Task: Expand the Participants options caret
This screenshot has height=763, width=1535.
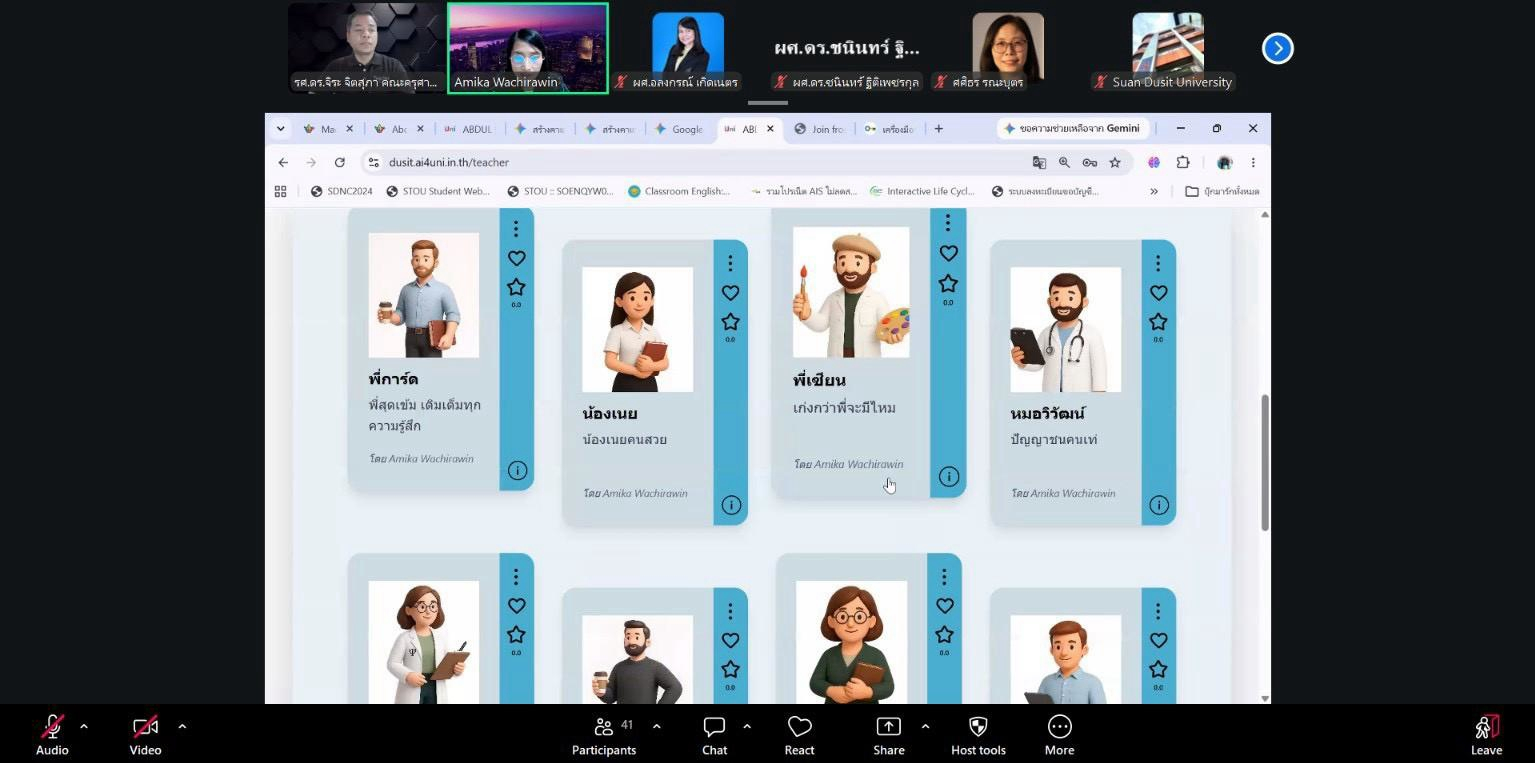Action: click(x=656, y=726)
